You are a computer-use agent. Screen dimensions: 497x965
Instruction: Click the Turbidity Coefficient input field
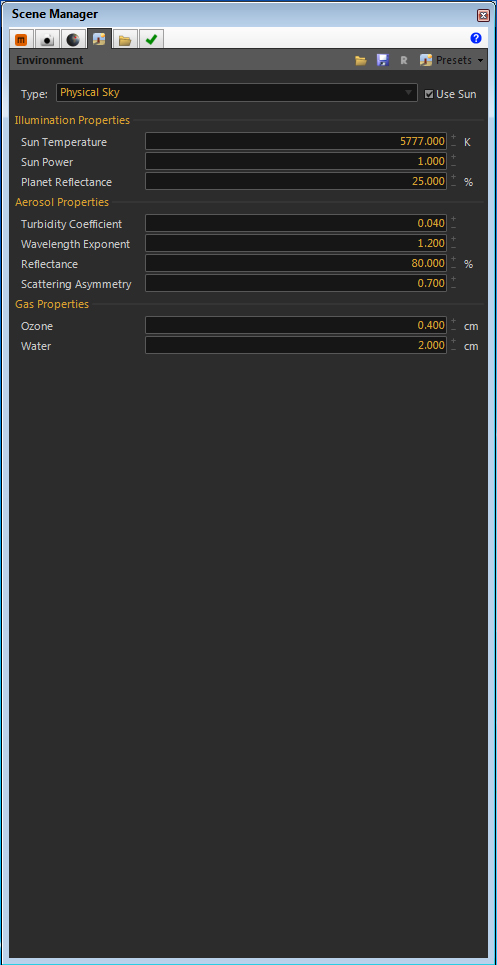click(296, 223)
